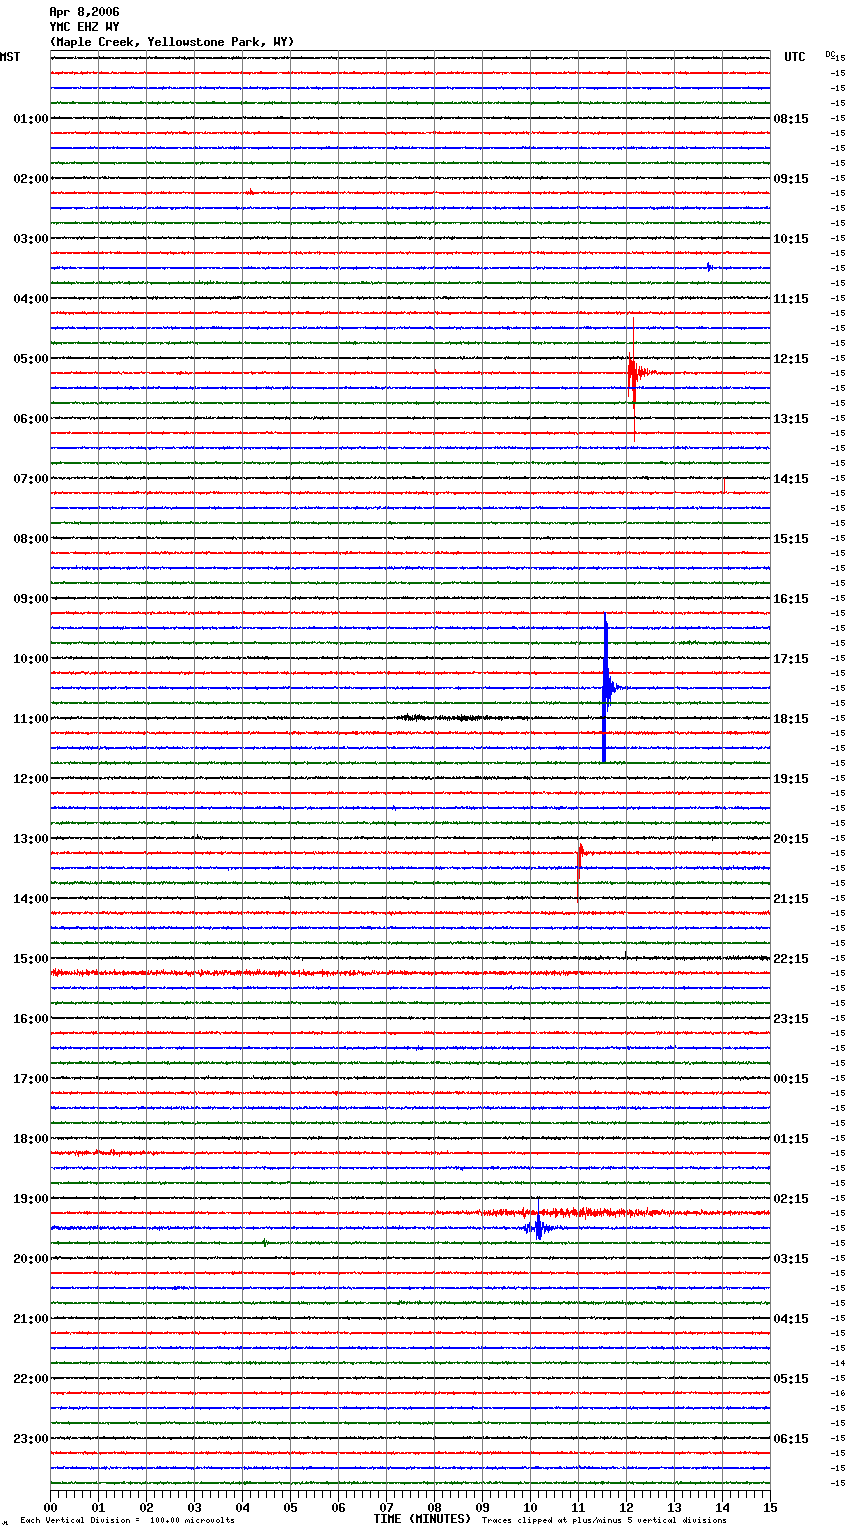This screenshot has width=850, height=1534.
Task: Click the 'TIME (MINUTES)' axis title
Action: [422, 1519]
